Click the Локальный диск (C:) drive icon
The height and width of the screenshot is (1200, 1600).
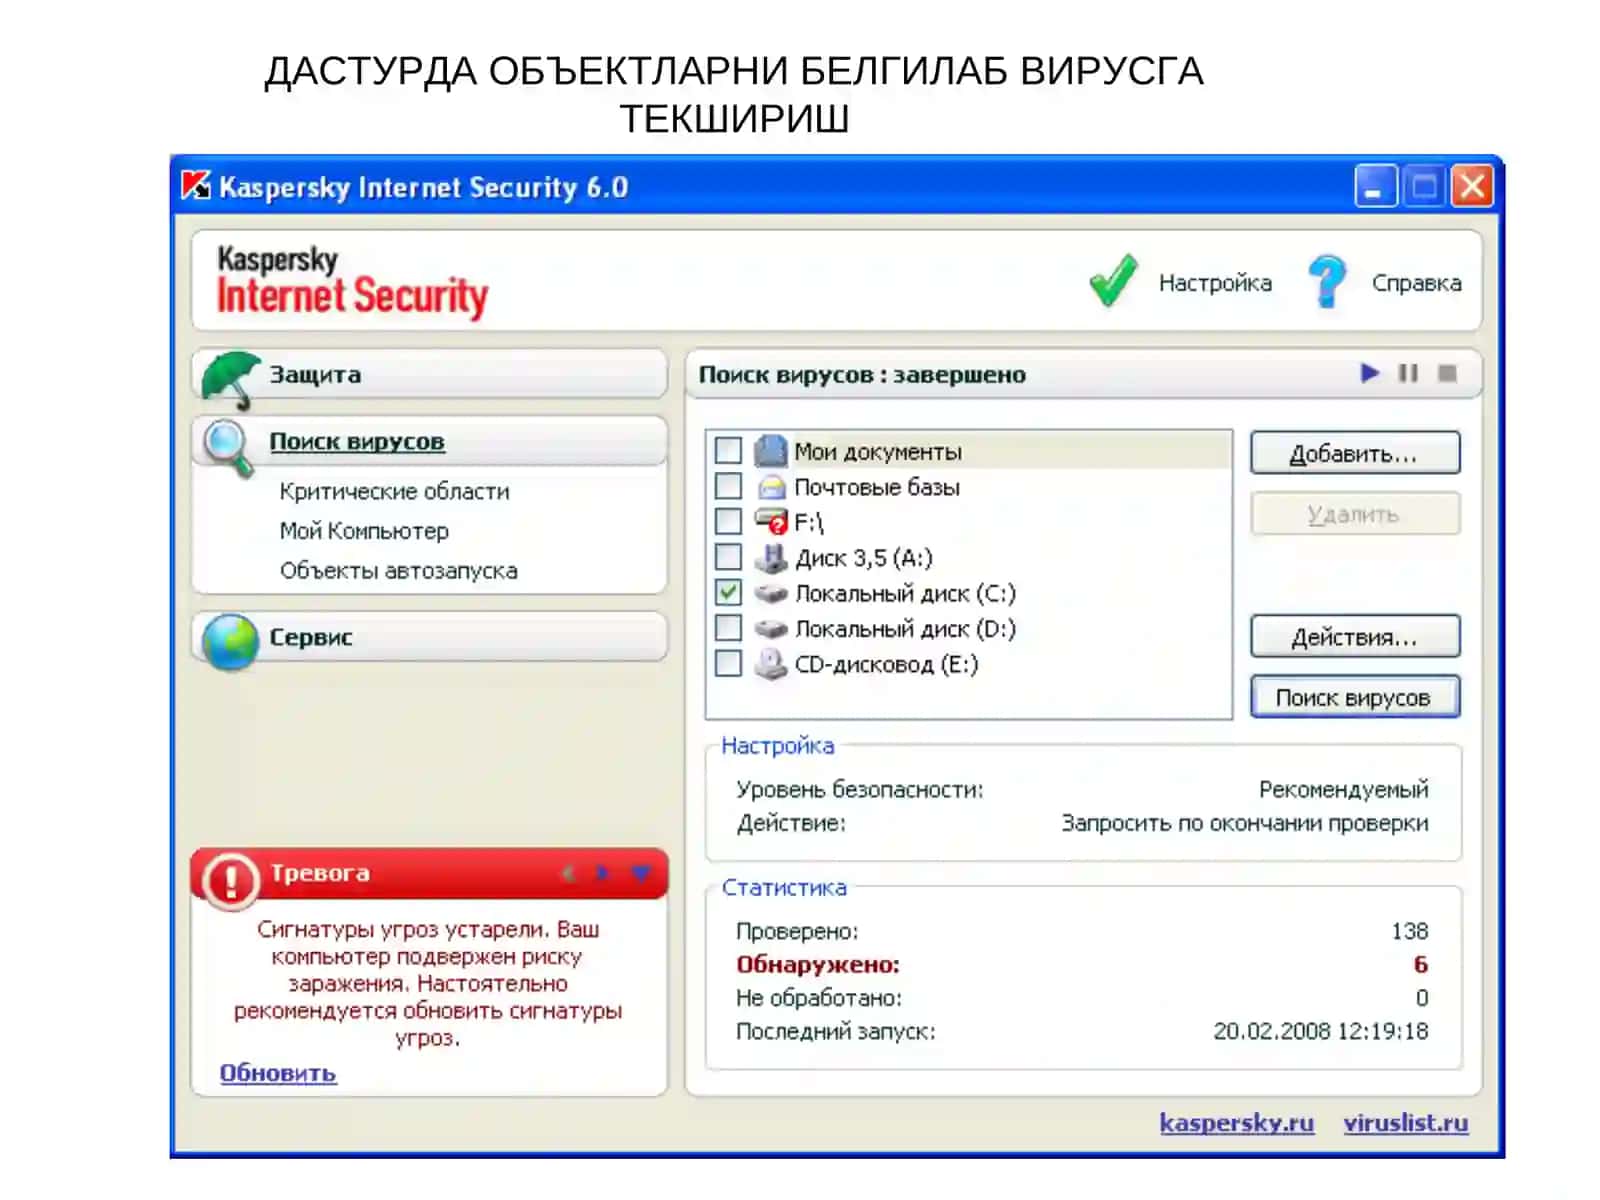tap(771, 593)
